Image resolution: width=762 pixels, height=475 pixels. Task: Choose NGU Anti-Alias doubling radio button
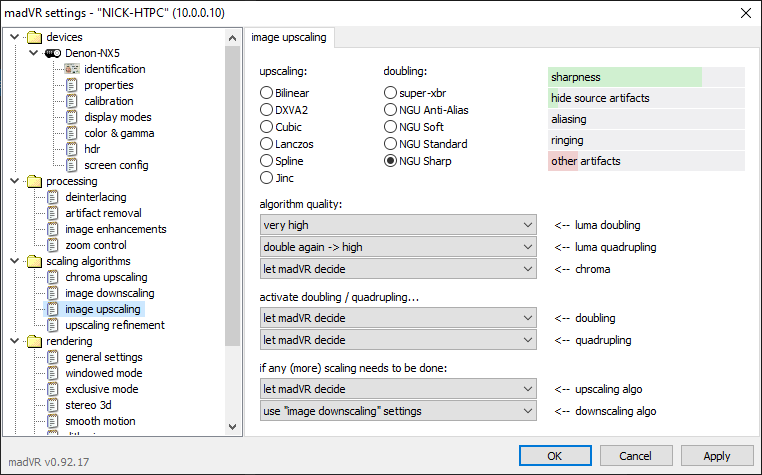coord(391,110)
